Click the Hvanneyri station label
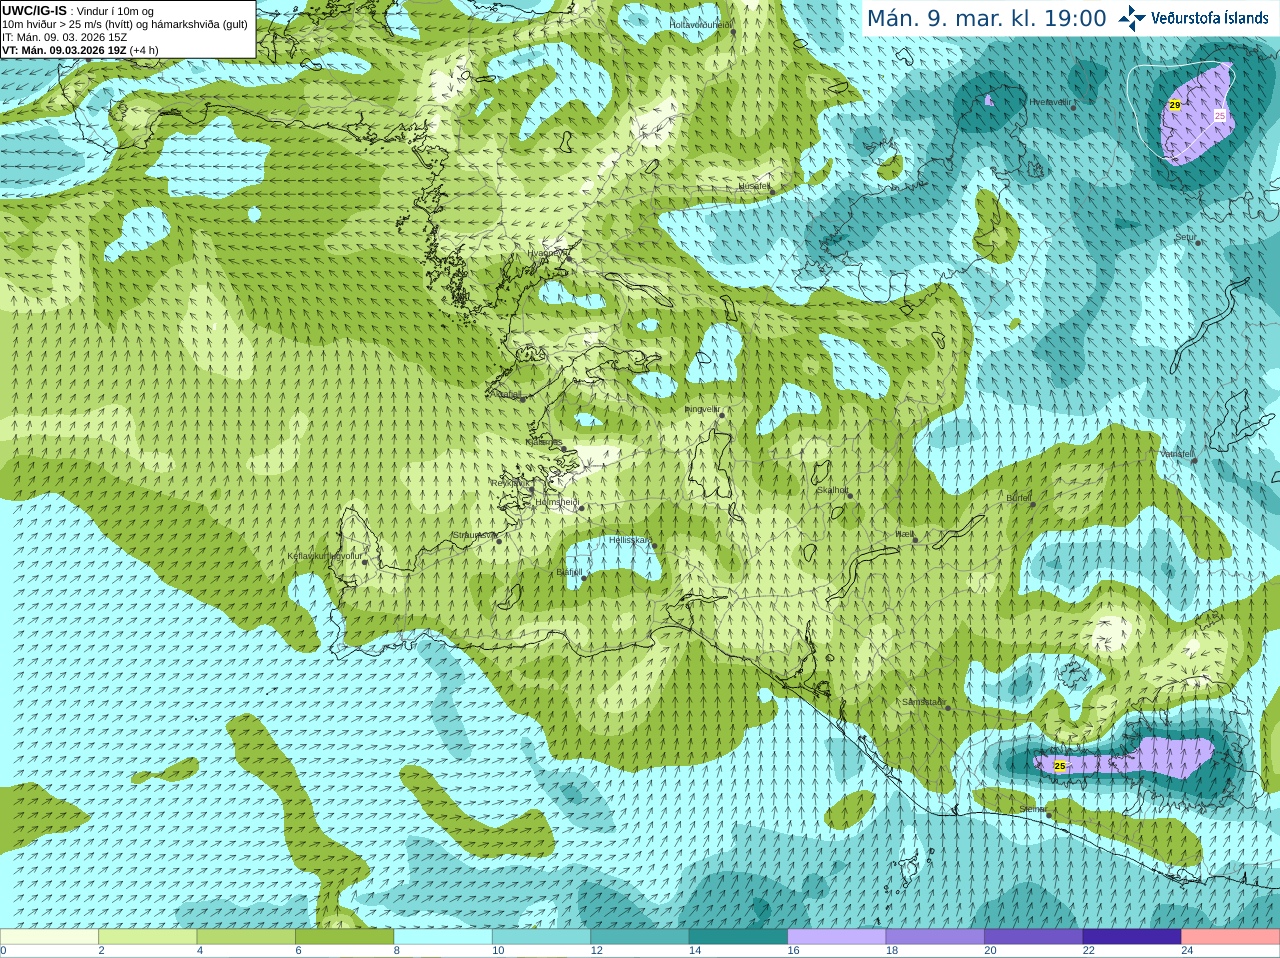The width and height of the screenshot is (1280, 958). 546,253
